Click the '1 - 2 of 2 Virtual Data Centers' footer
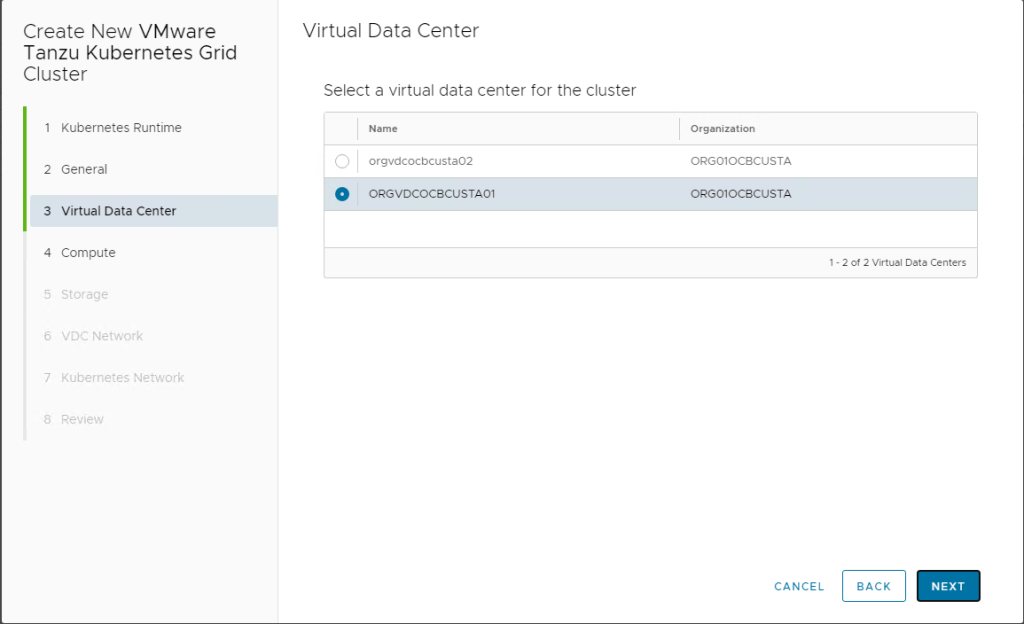 (x=897, y=262)
